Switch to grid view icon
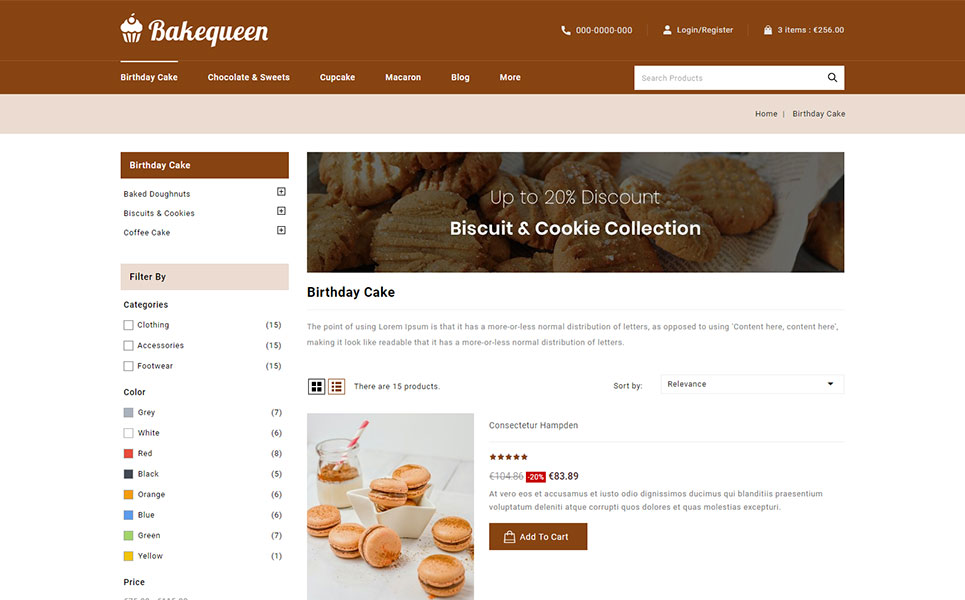Viewport: 965px width, 600px height. click(x=316, y=386)
